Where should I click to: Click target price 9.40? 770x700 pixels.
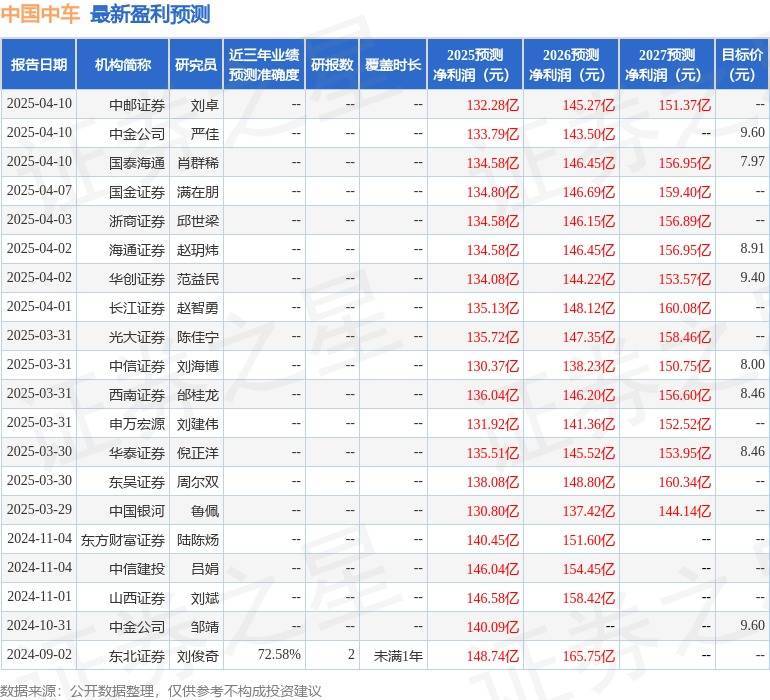coord(752,277)
